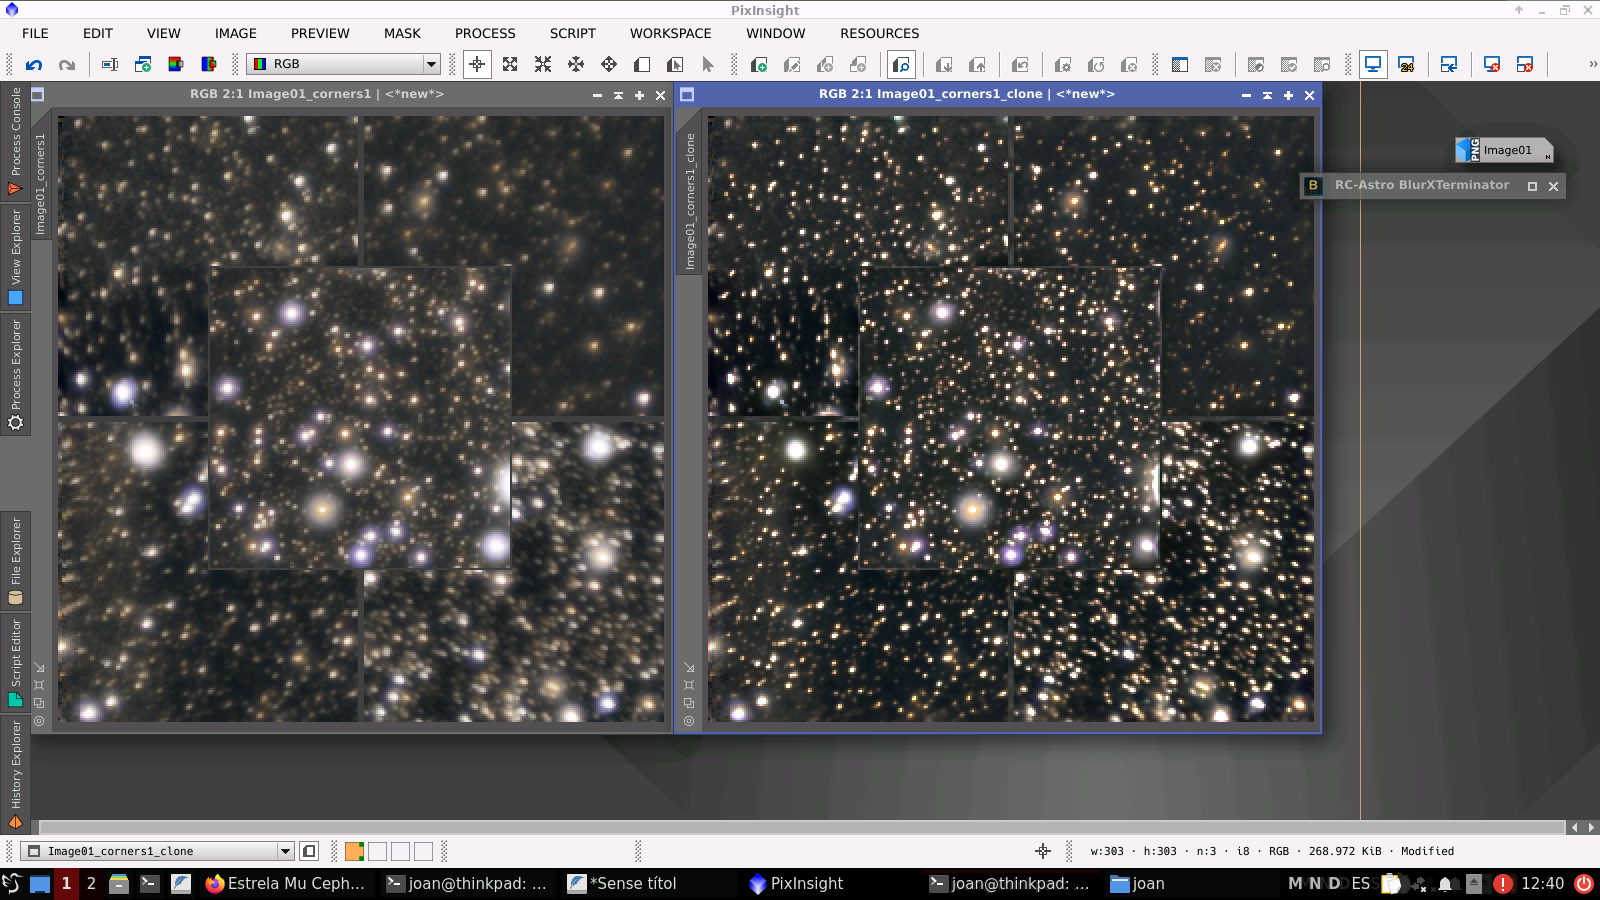Image resolution: width=1600 pixels, height=900 pixels.
Task: Select the Zoom In view mode icon
Action: coord(510,65)
